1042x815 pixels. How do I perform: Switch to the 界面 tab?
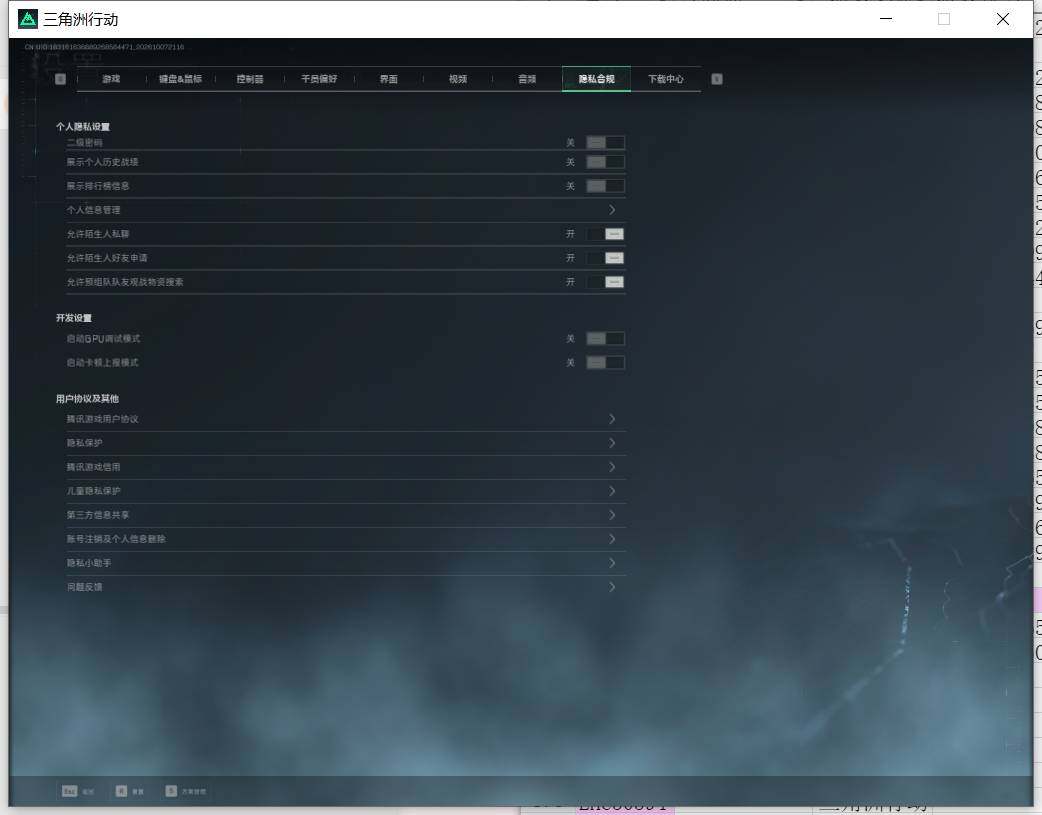pos(389,79)
